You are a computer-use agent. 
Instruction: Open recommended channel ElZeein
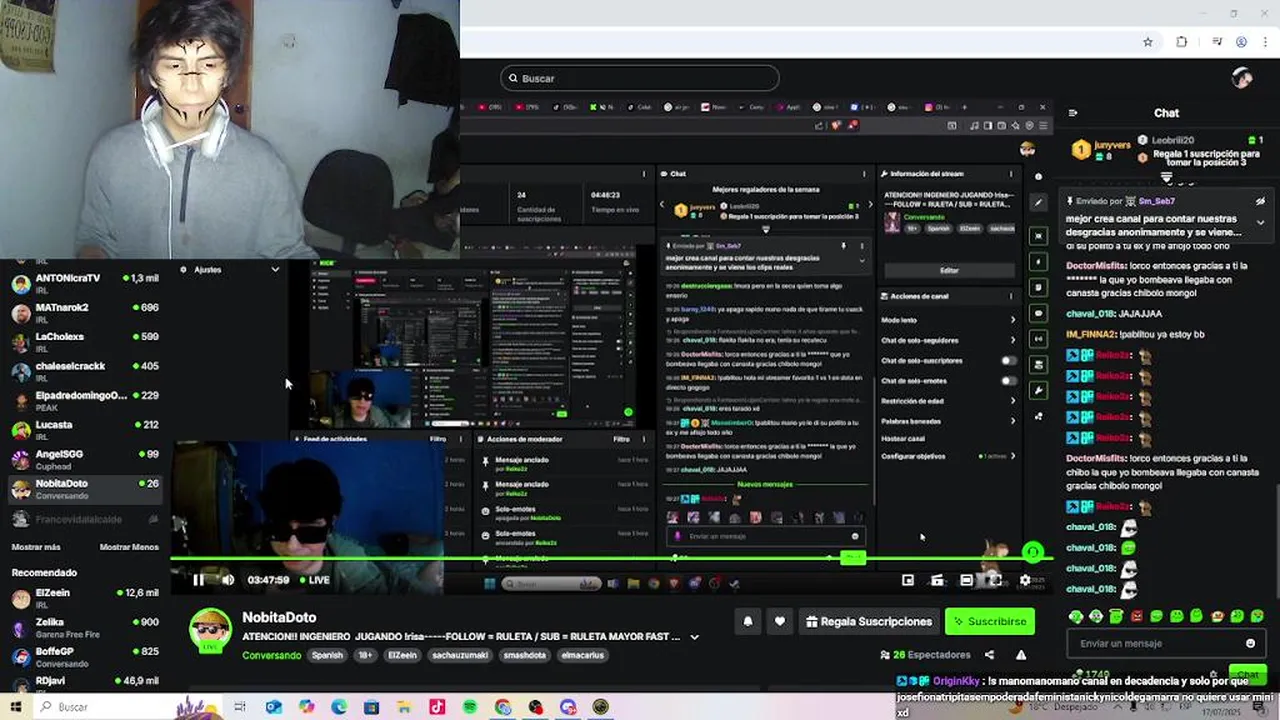tap(85, 597)
